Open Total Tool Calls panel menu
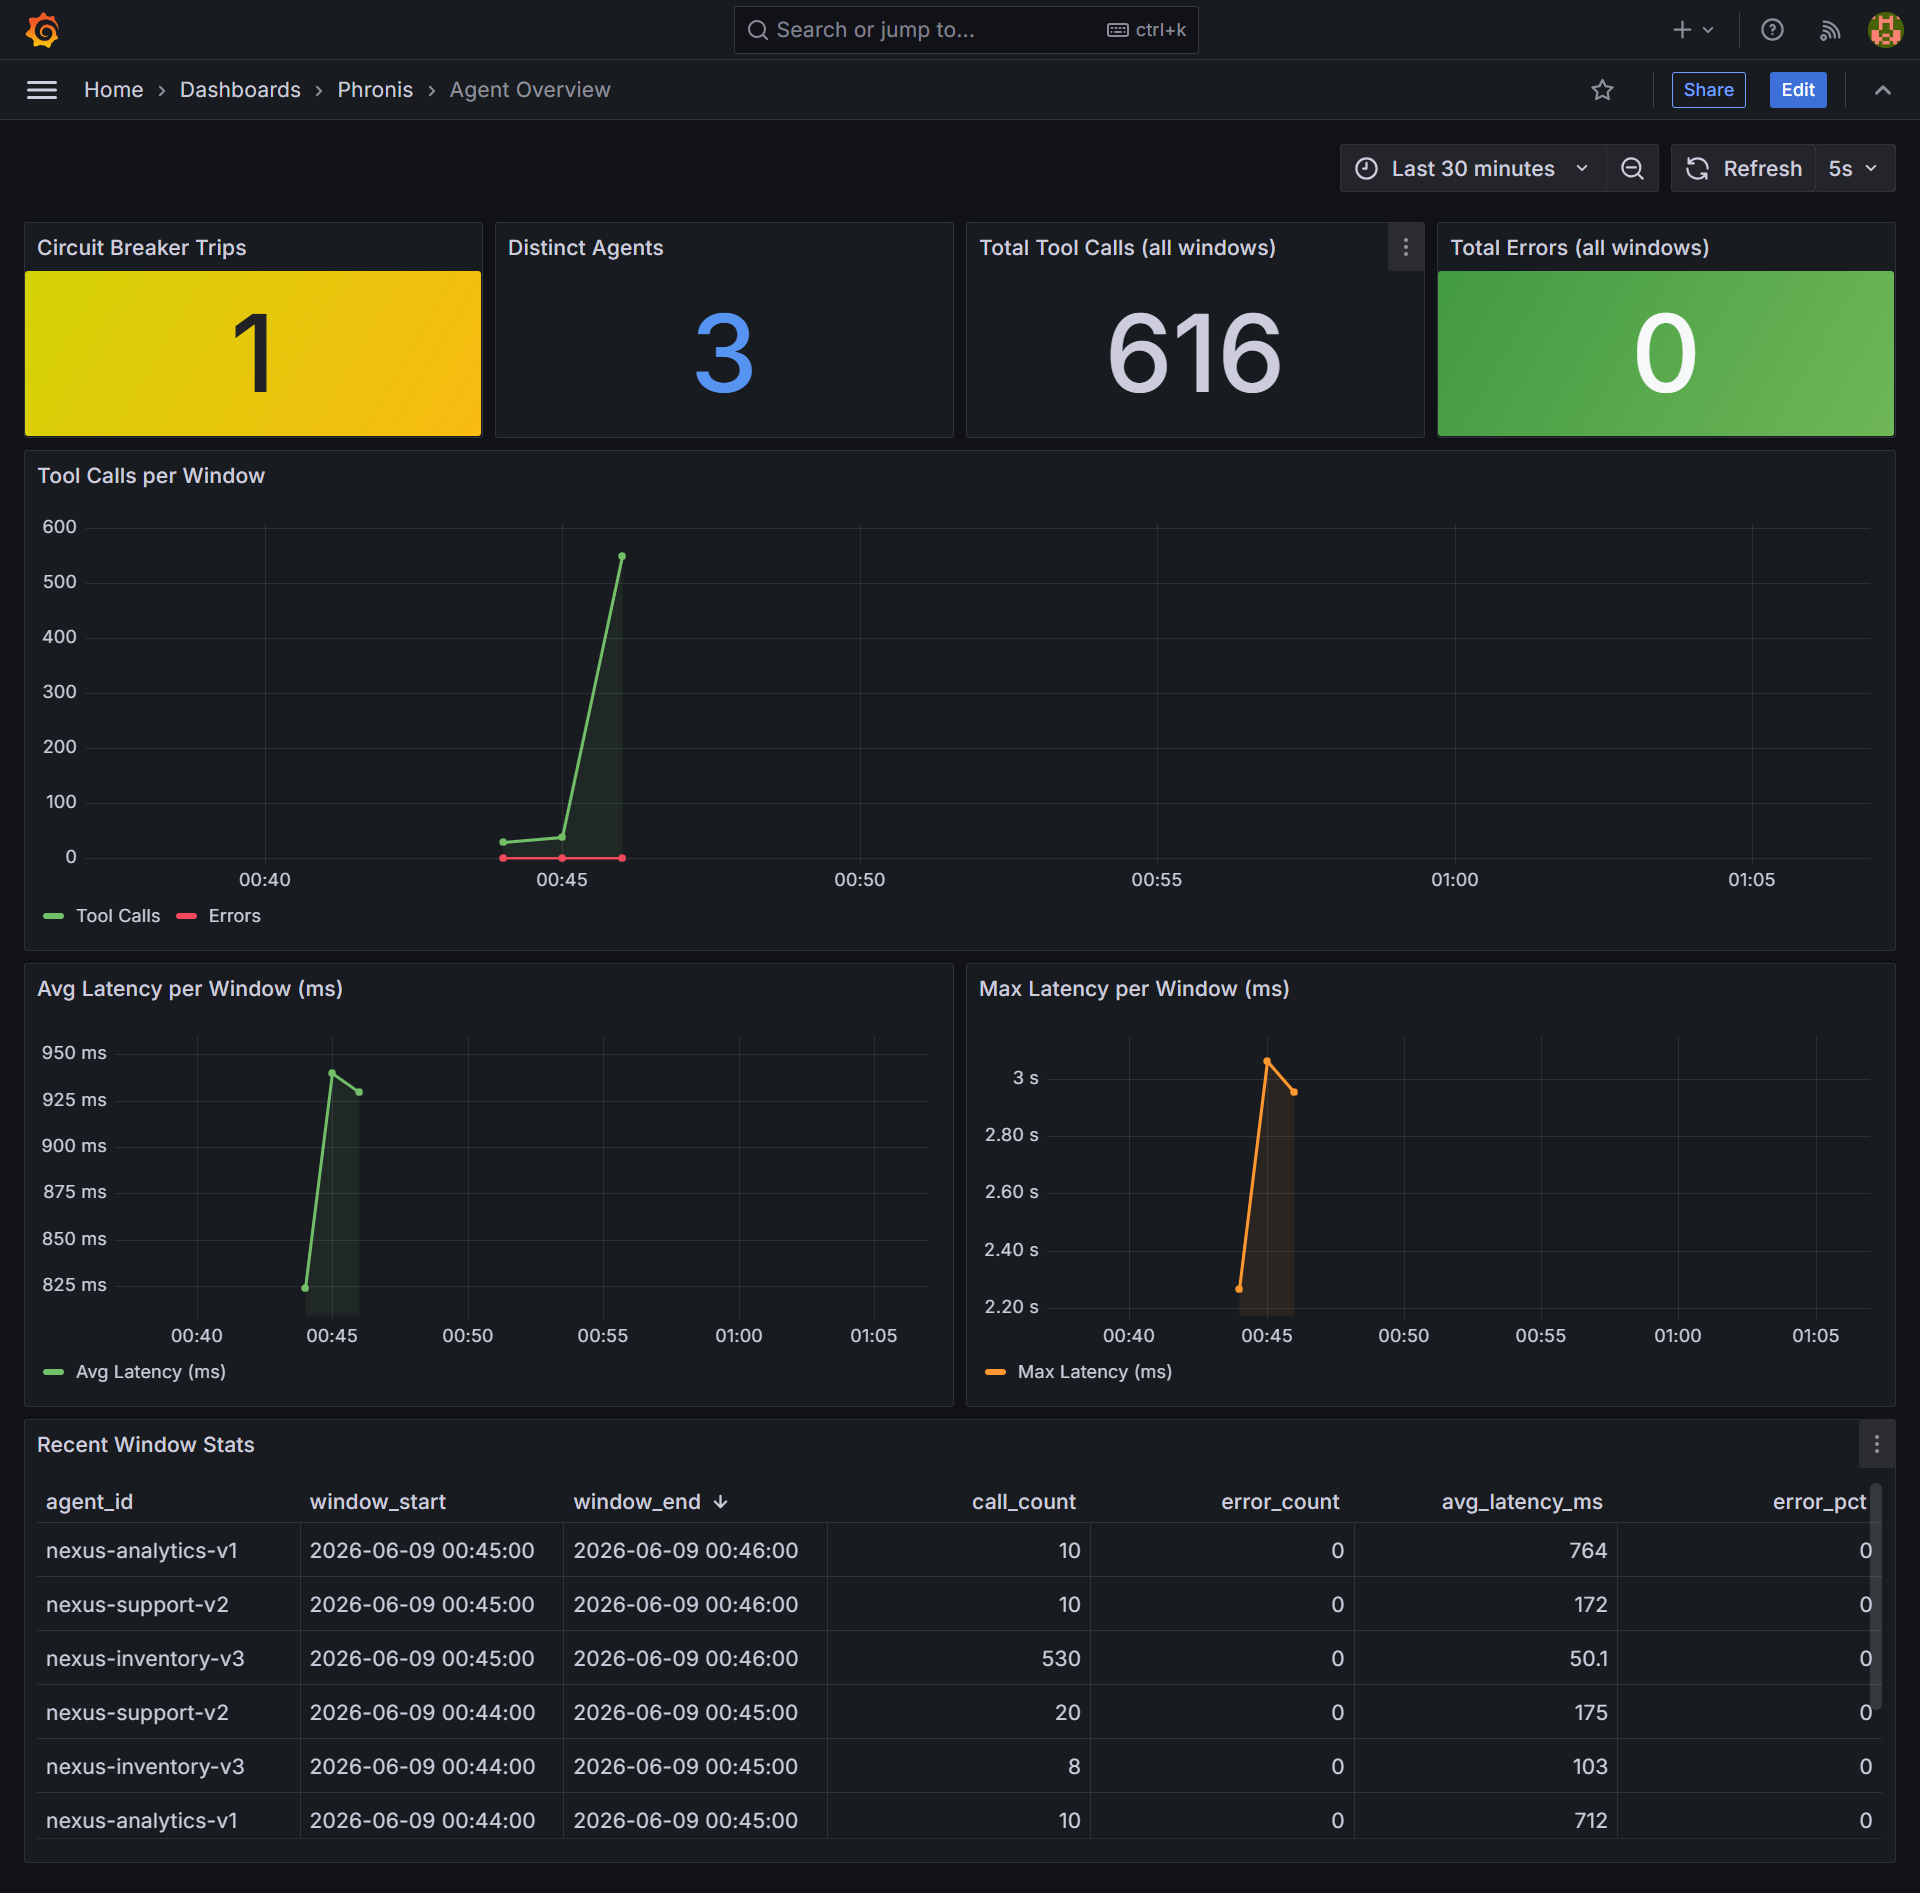Viewport: 1920px width, 1893px height. (1405, 247)
